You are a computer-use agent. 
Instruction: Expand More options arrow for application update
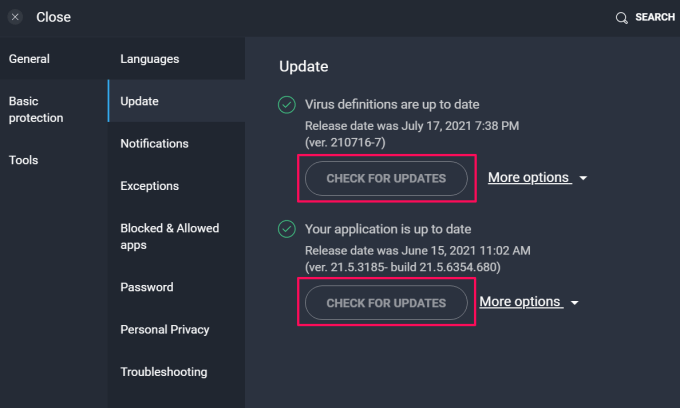575,303
